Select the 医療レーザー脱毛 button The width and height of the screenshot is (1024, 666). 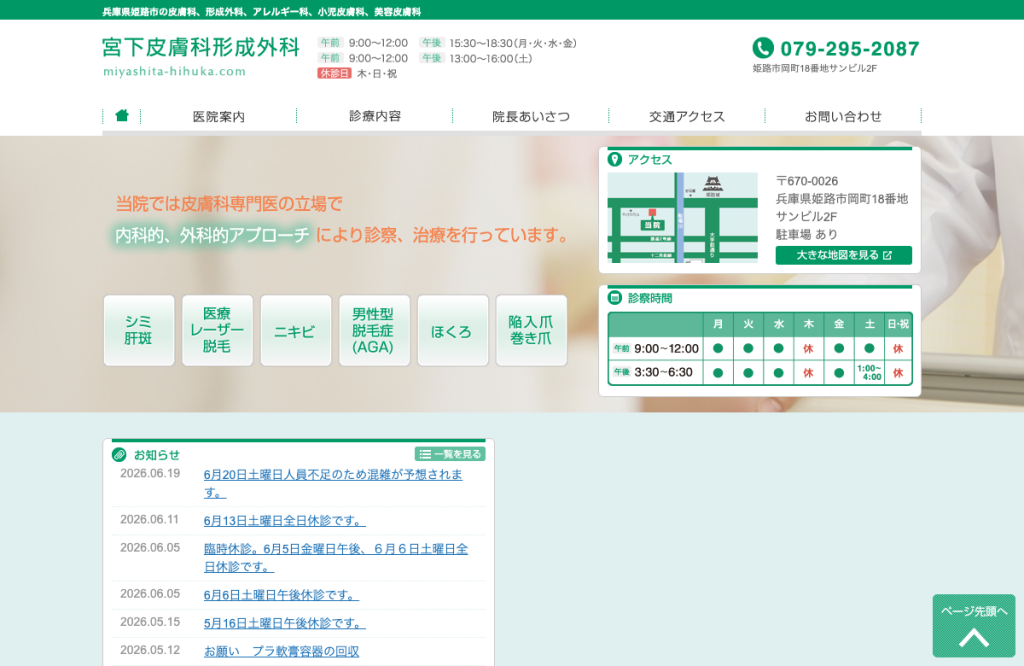pyautogui.click(x=217, y=330)
